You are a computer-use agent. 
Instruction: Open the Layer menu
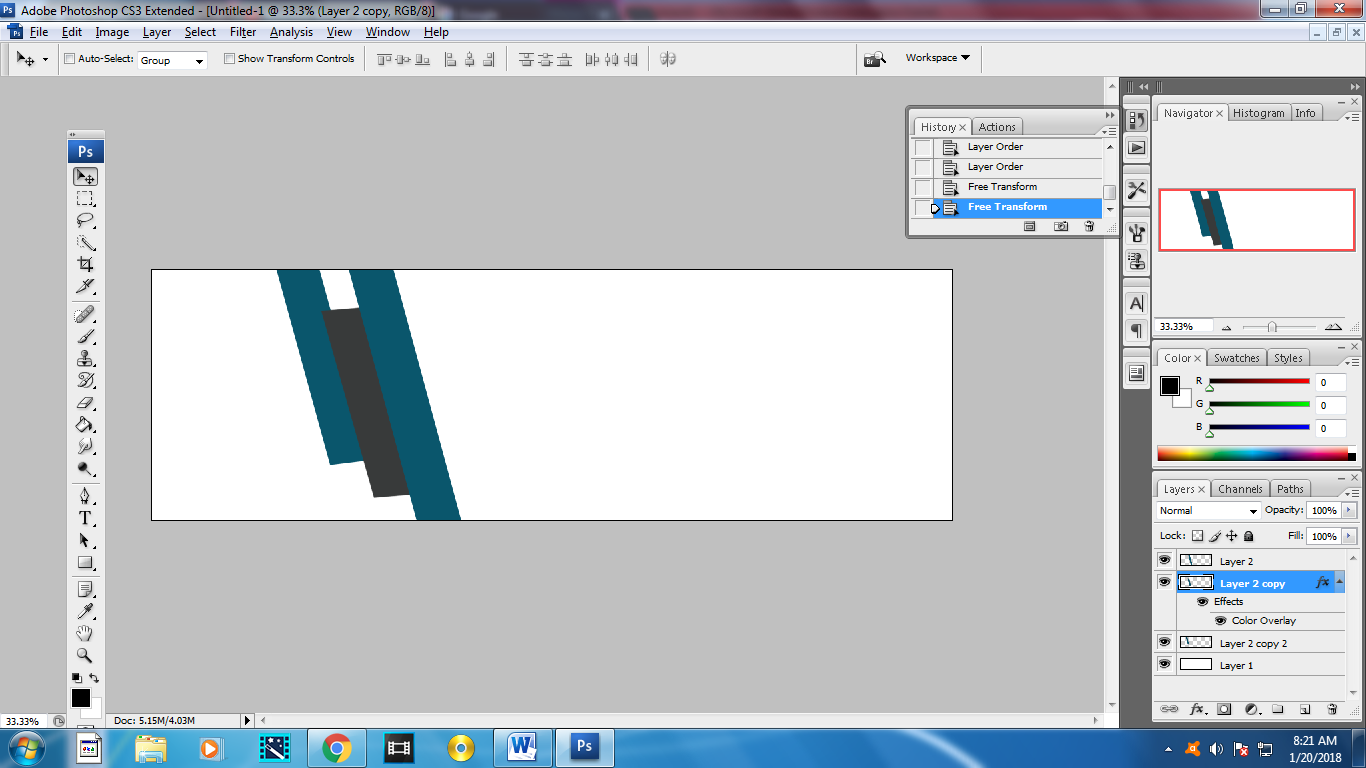[157, 32]
